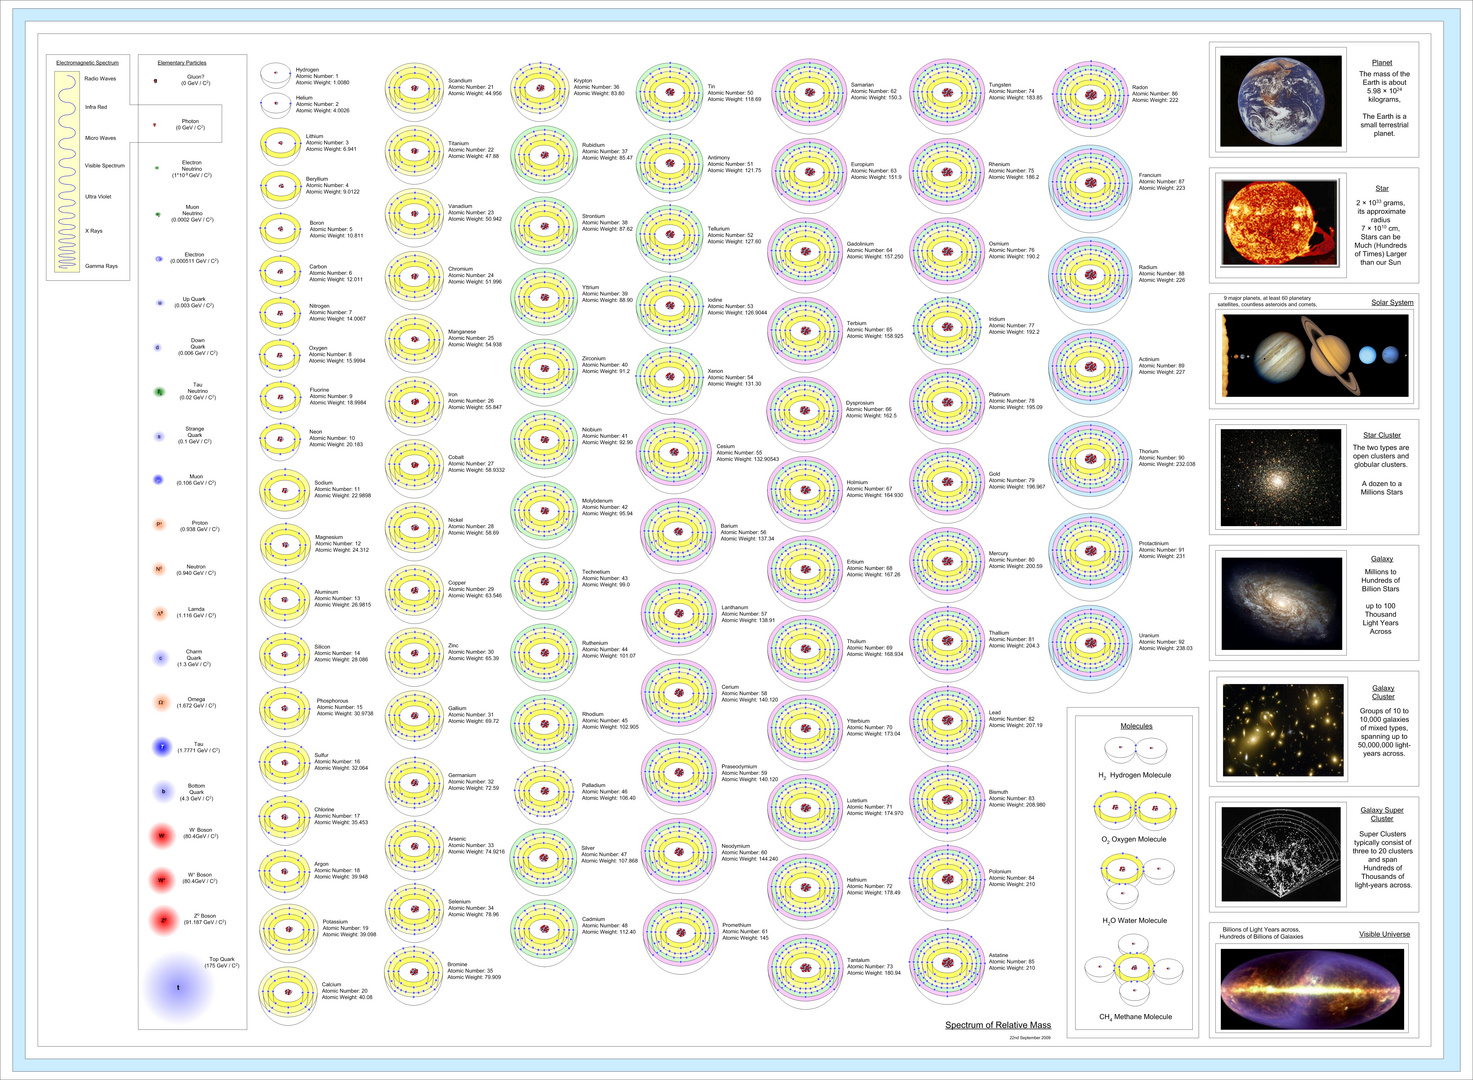Click the 'Elementary Particles' heading
The image size is (1473, 1080).
point(182,63)
